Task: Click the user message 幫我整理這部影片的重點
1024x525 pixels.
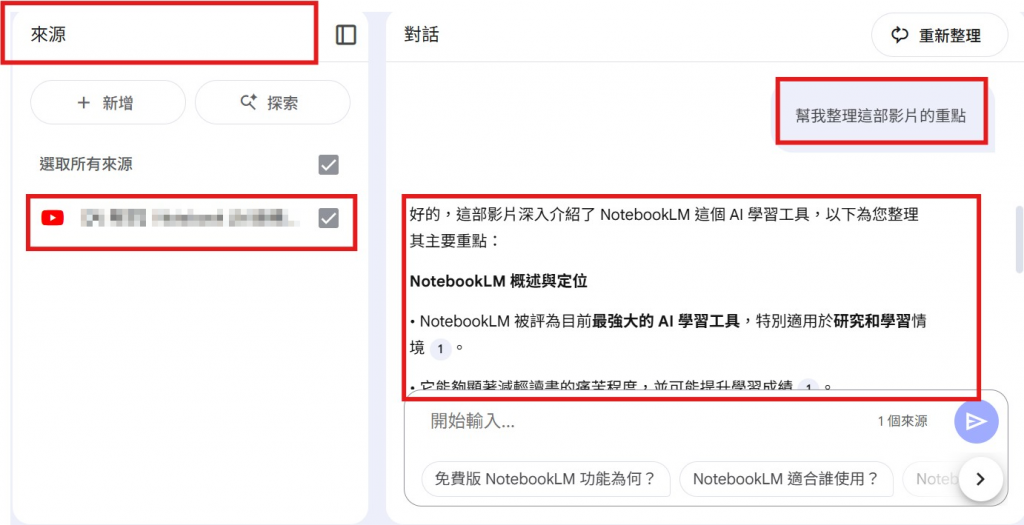Action: [880, 116]
